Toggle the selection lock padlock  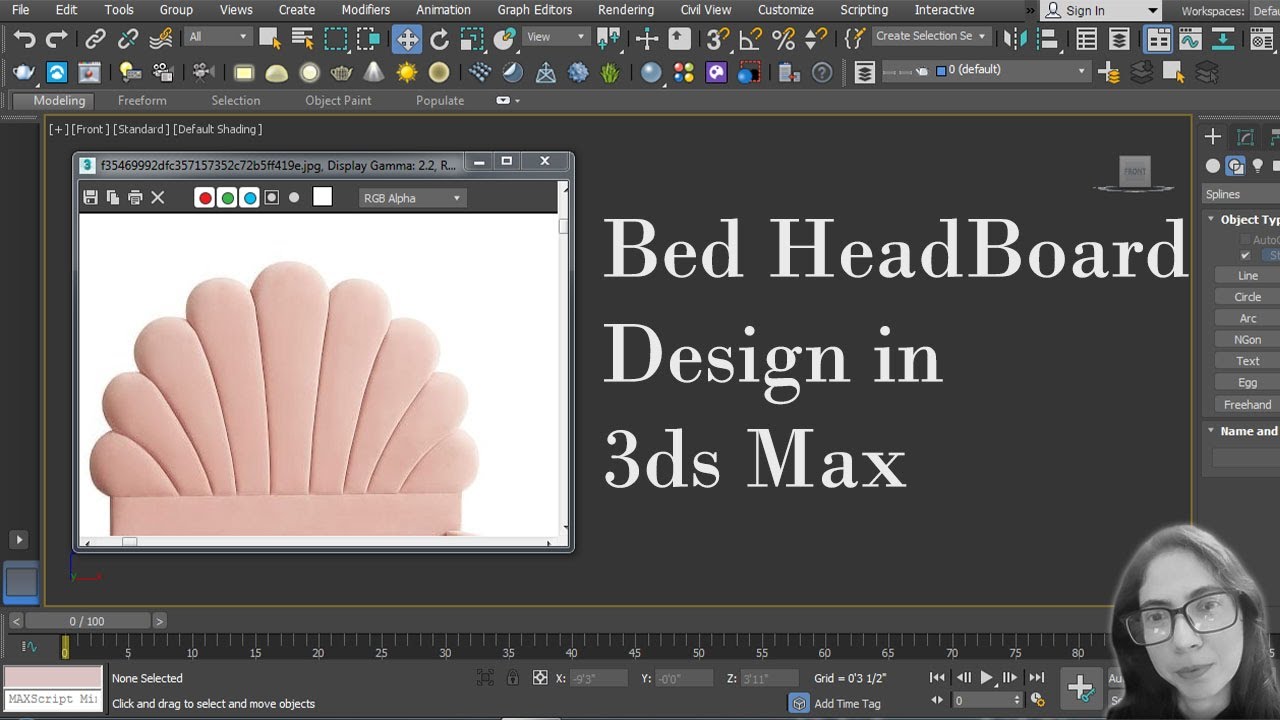513,678
